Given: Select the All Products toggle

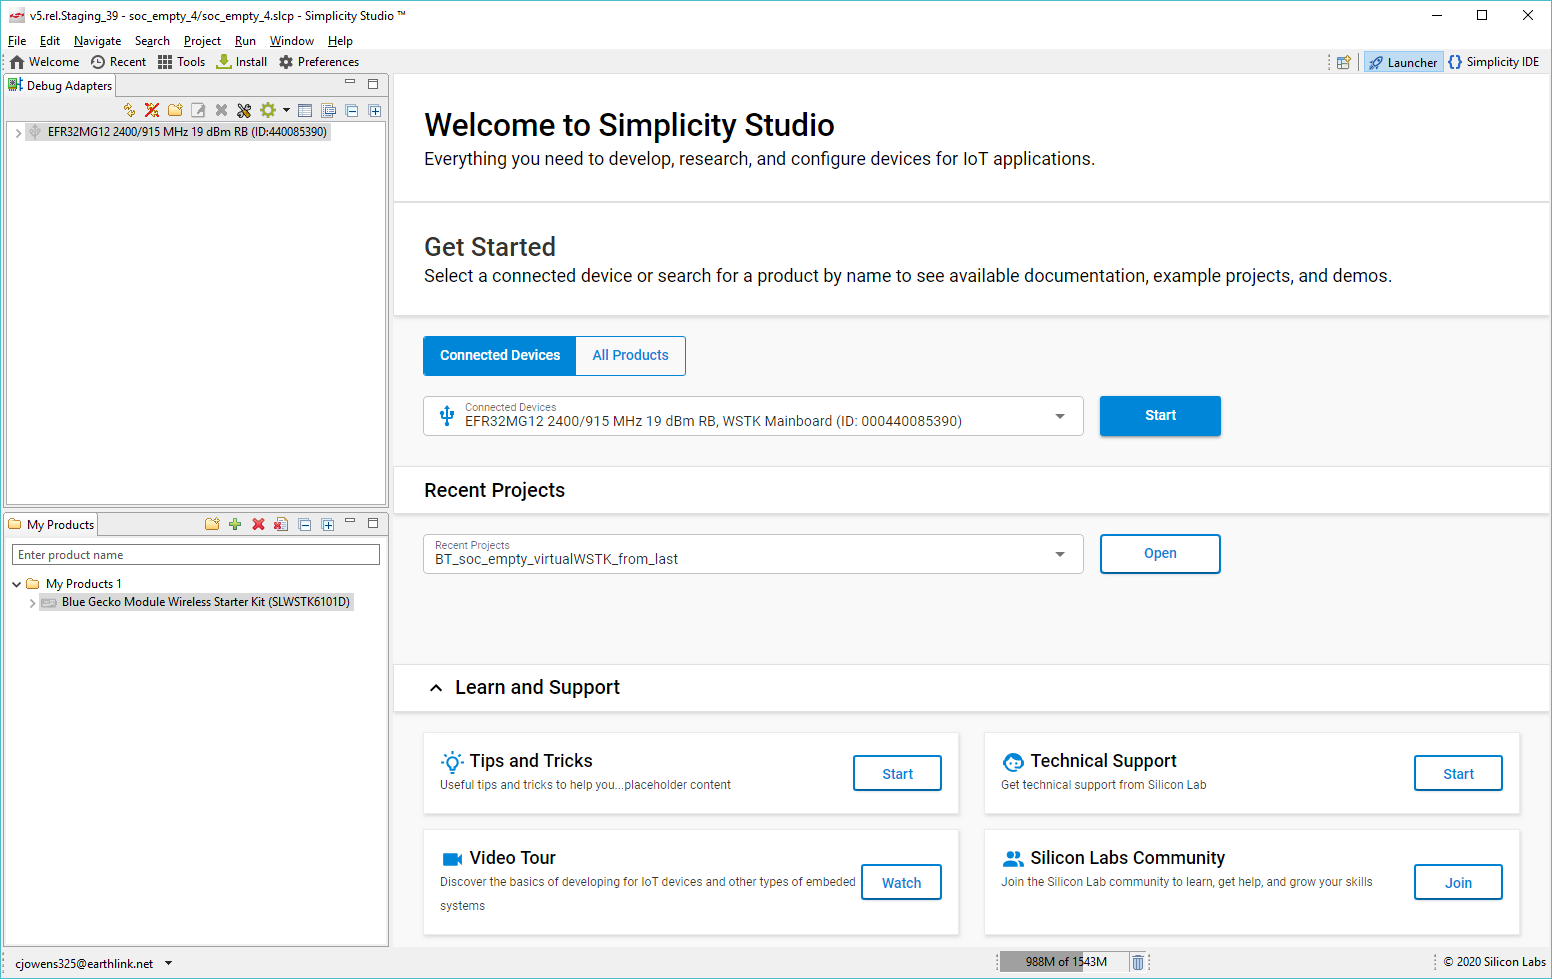Looking at the screenshot, I should (x=630, y=356).
